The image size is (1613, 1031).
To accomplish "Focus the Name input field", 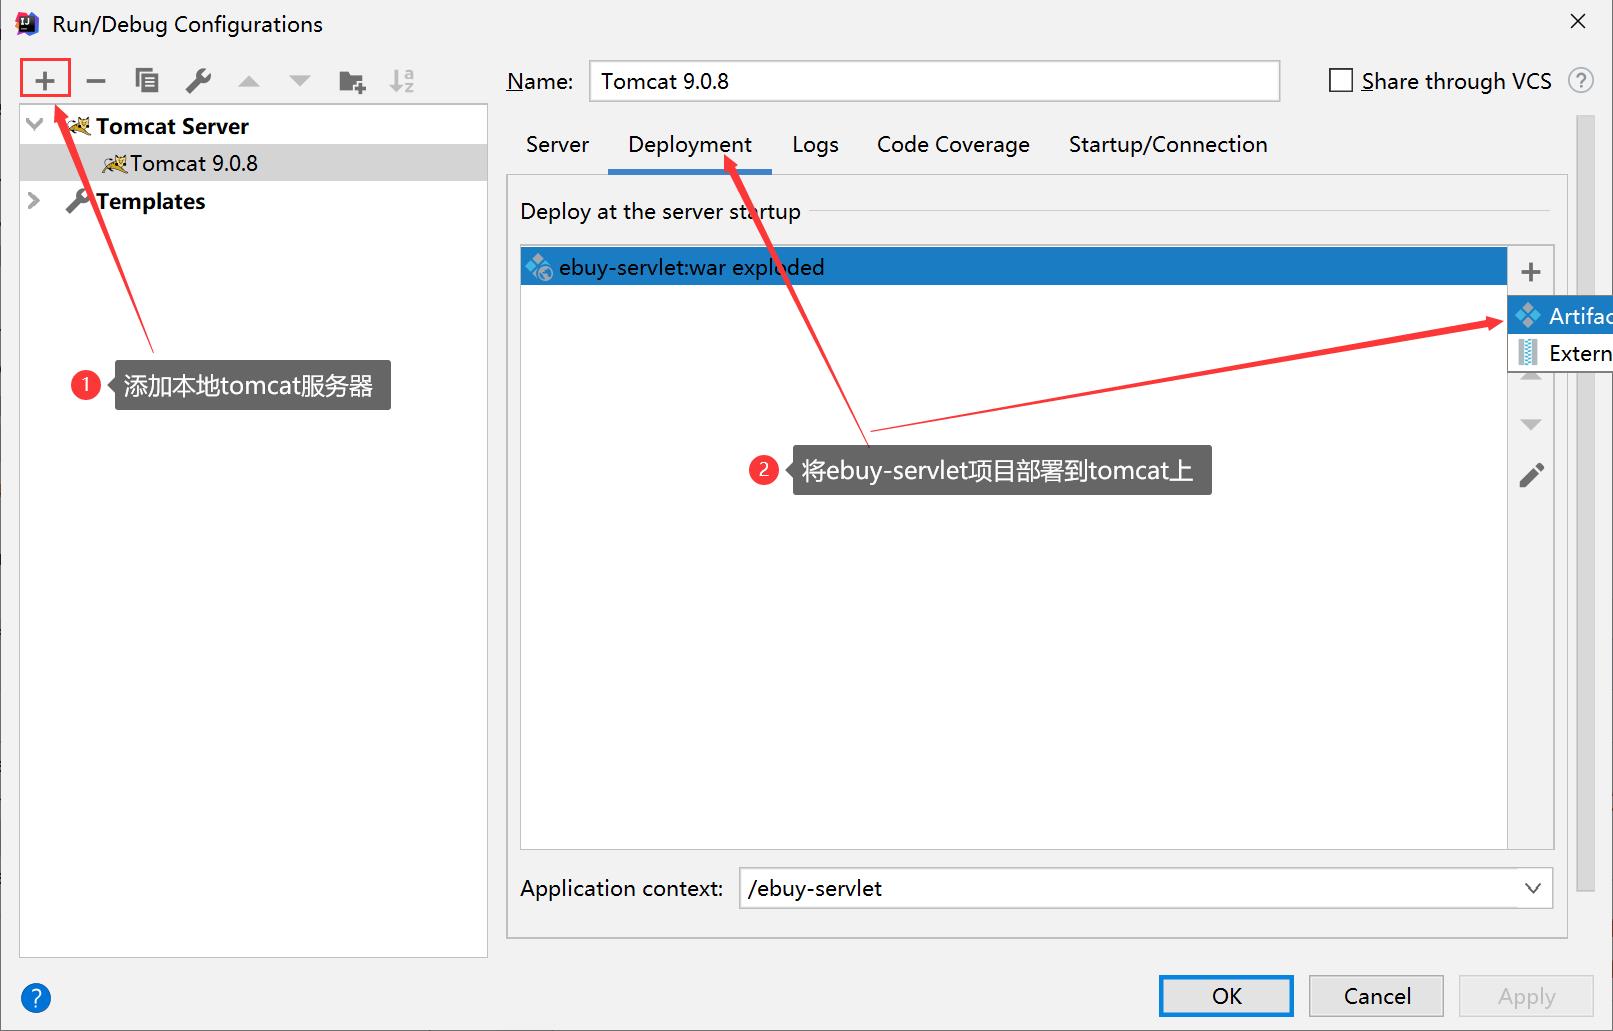I will pos(934,81).
